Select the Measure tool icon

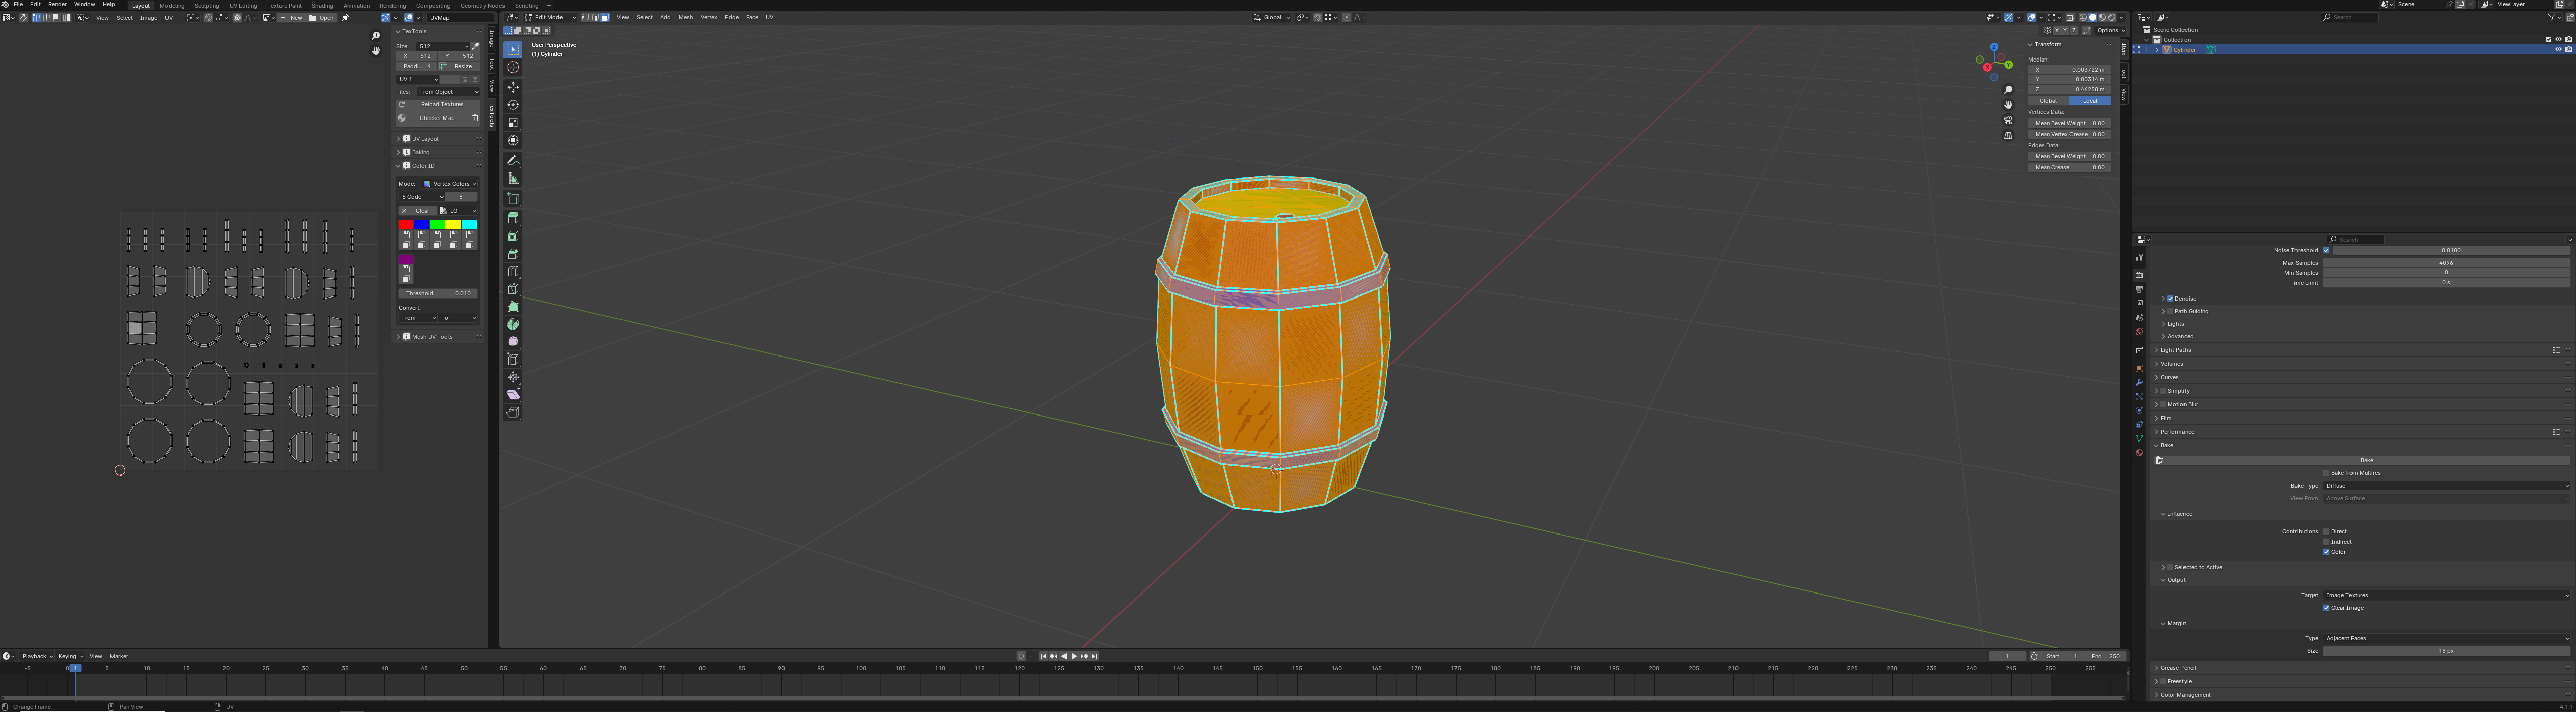click(513, 179)
